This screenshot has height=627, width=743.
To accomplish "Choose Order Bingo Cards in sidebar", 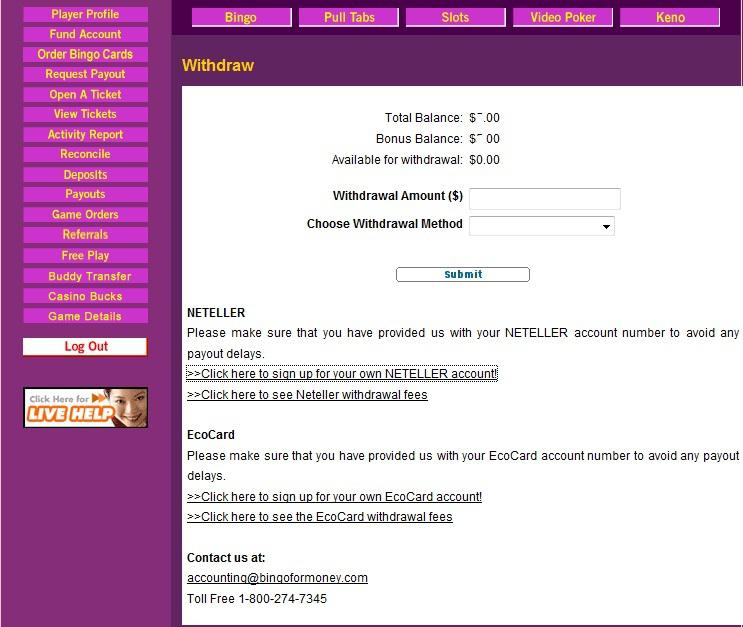I will [x=85, y=54].
